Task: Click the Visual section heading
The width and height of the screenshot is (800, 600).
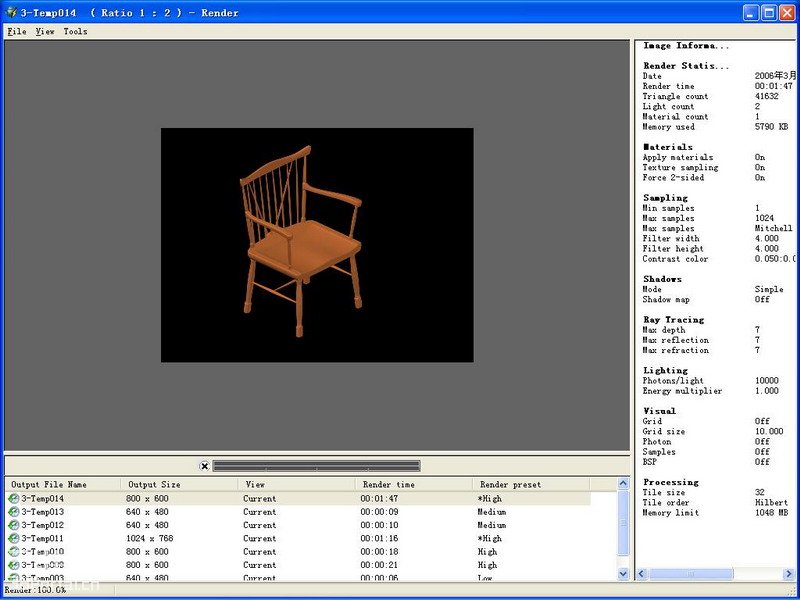Action: click(659, 411)
